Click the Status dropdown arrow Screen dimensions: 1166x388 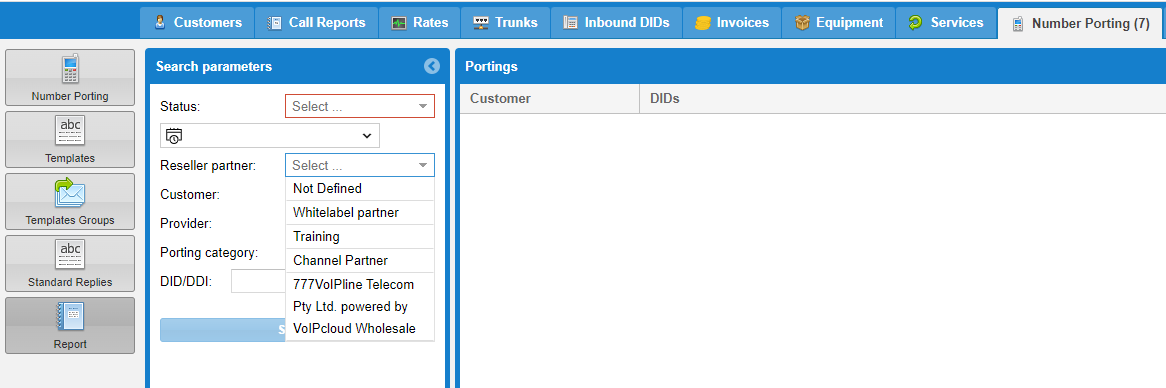coord(422,106)
